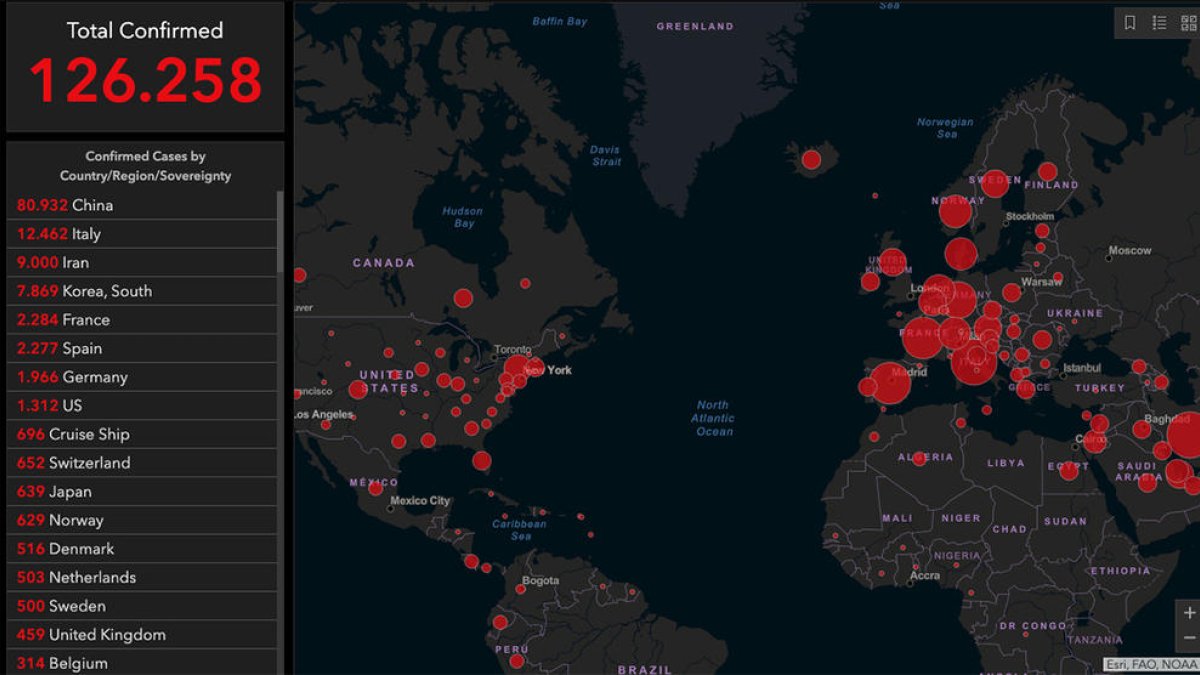Select the large marker over Norway

tap(955, 212)
